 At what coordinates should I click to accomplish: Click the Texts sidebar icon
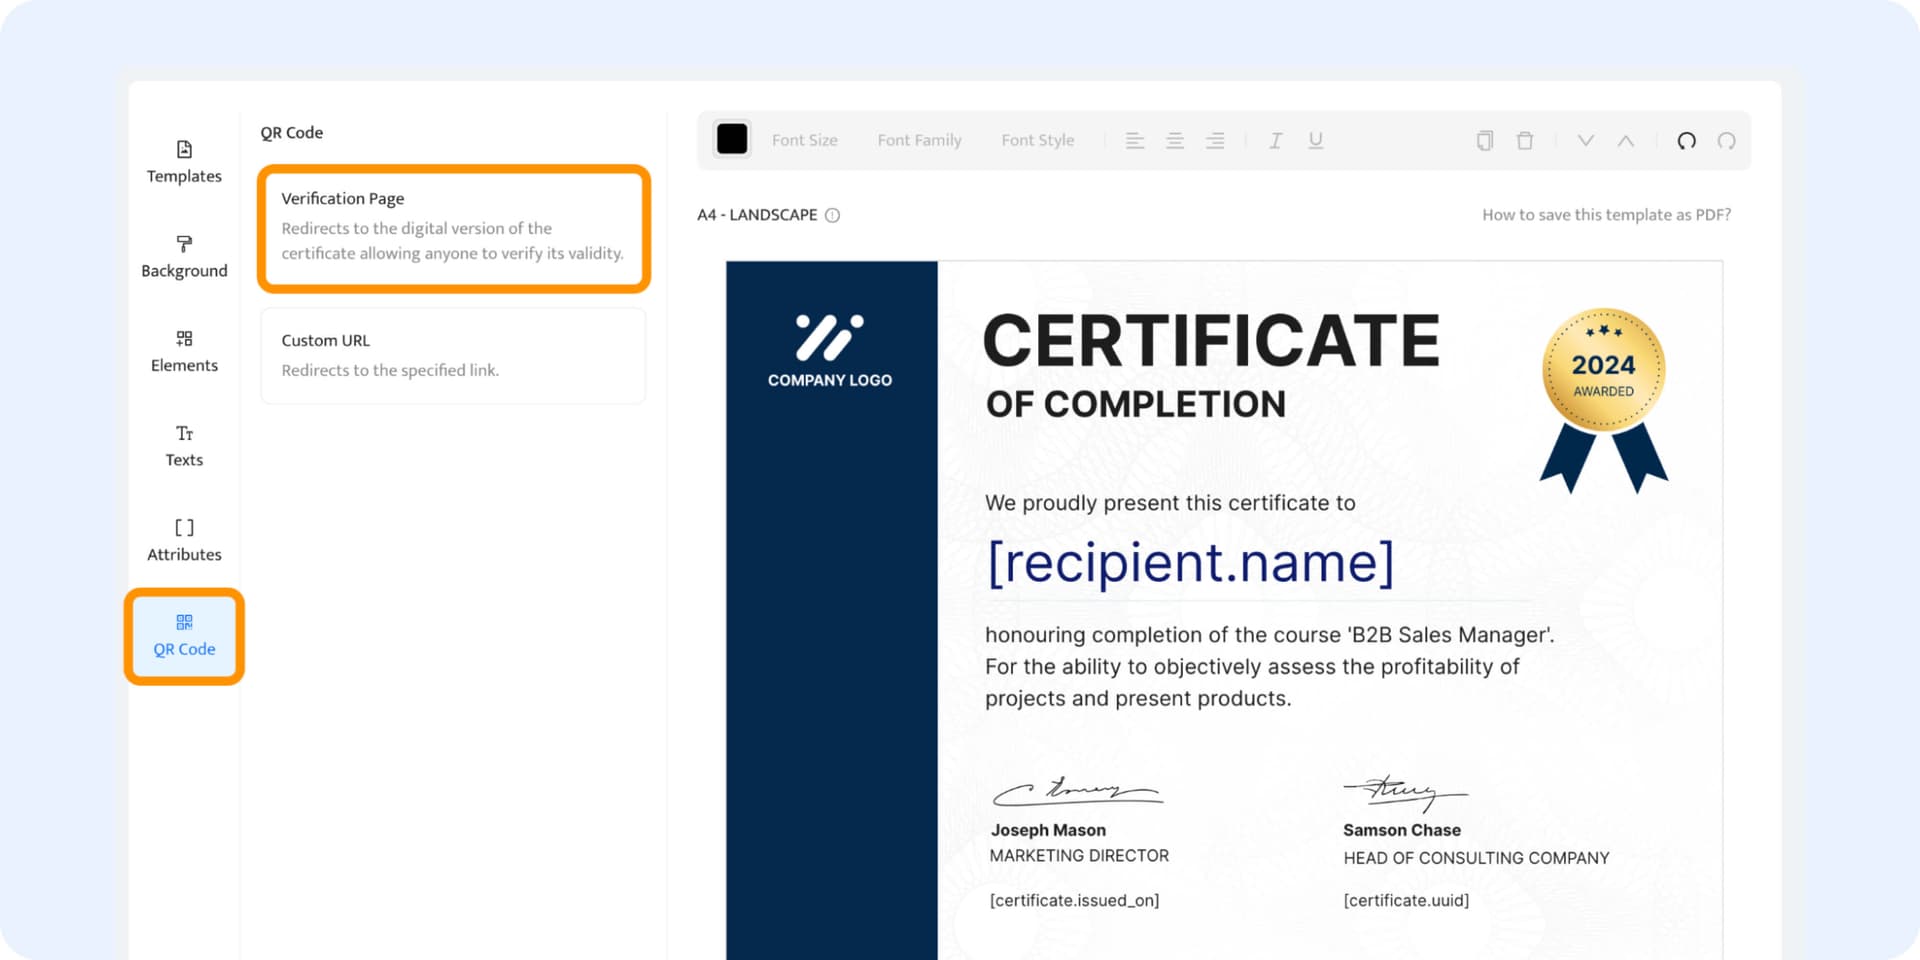point(184,444)
